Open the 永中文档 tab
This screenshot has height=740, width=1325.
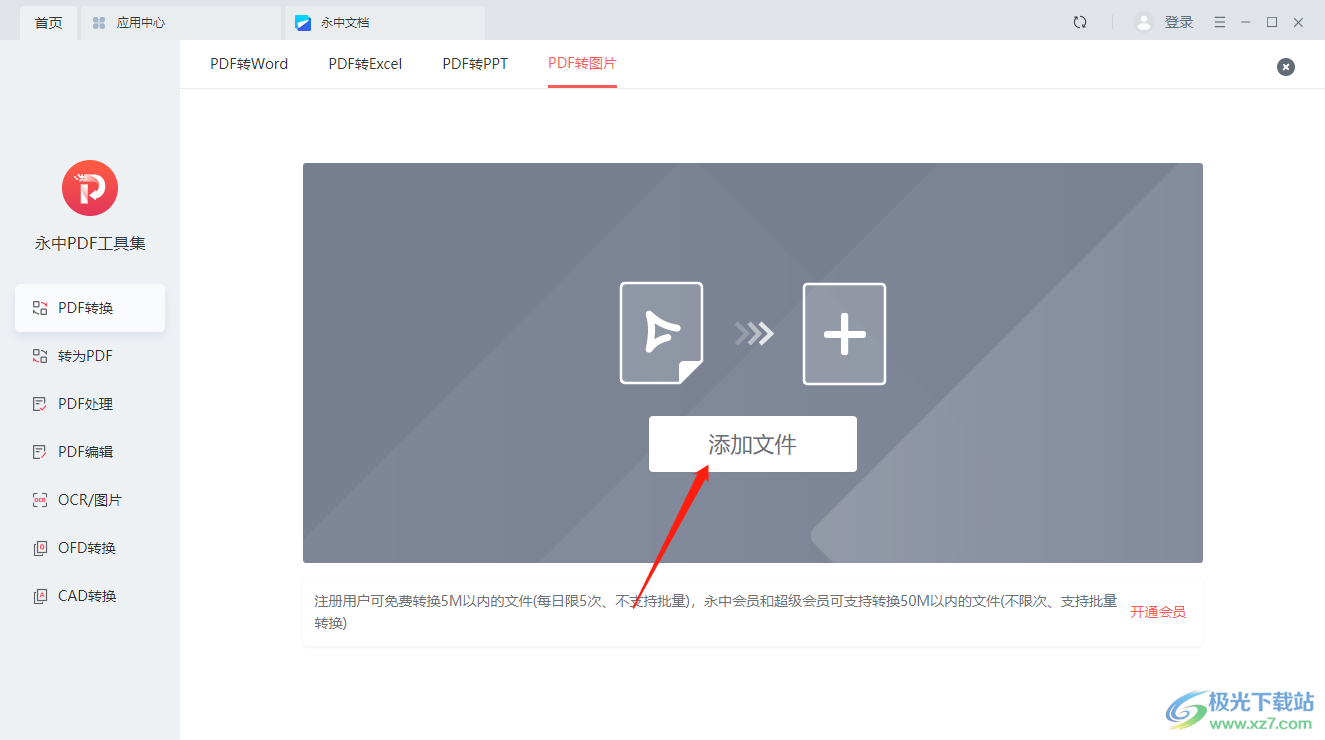pyautogui.click(x=384, y=22)
